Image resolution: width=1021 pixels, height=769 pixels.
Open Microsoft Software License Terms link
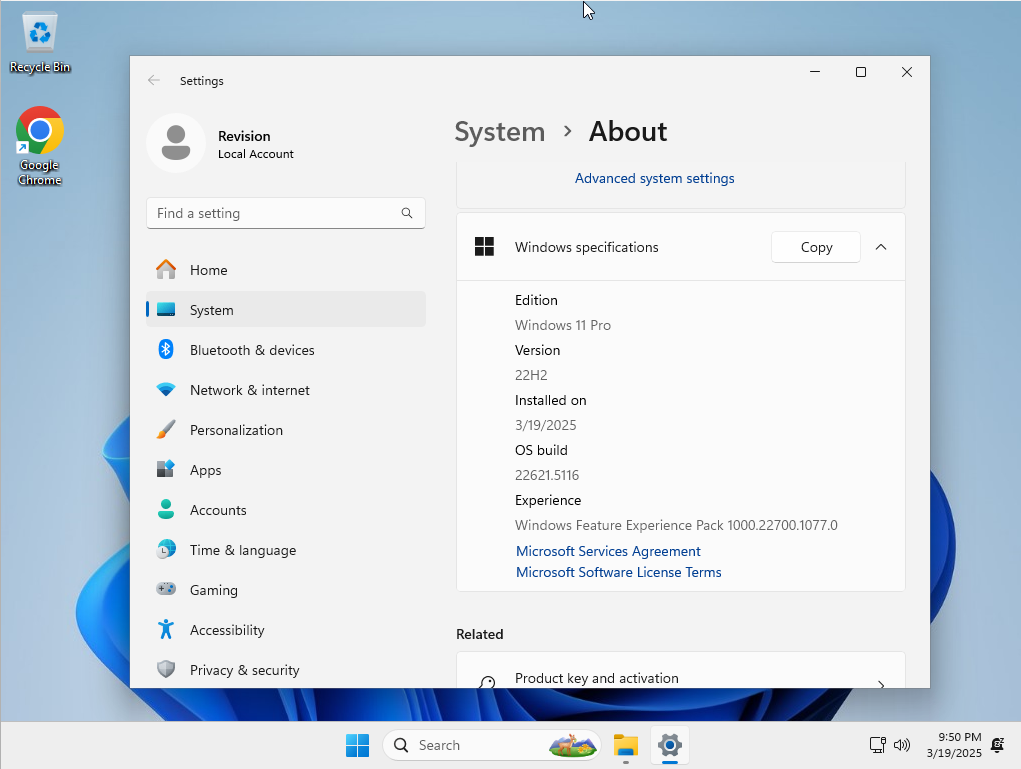[x=618, y=572]
